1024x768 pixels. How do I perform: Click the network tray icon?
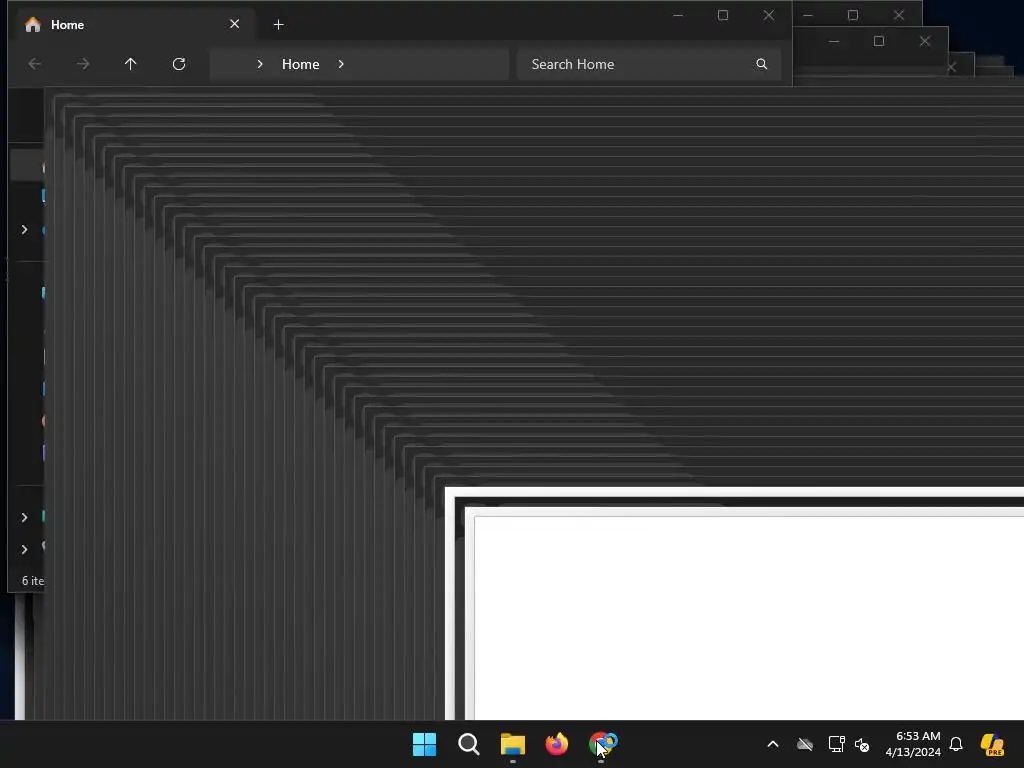(x=837, y=744)
